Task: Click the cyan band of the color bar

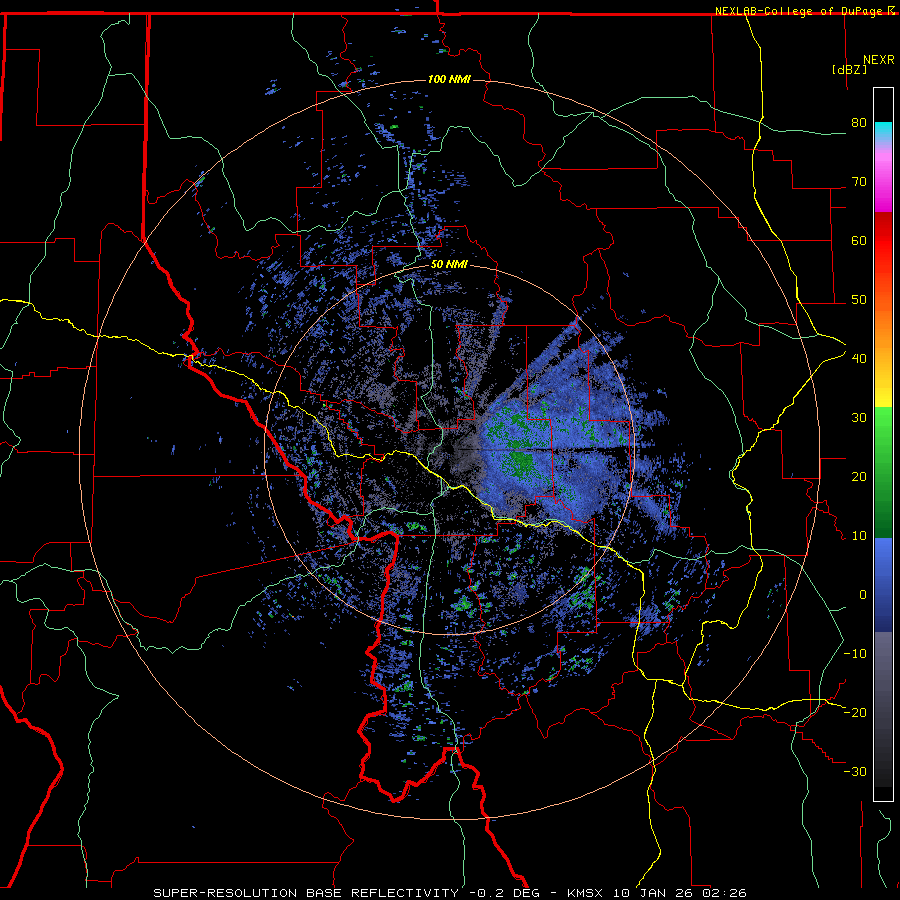Action: pos(883,133)
